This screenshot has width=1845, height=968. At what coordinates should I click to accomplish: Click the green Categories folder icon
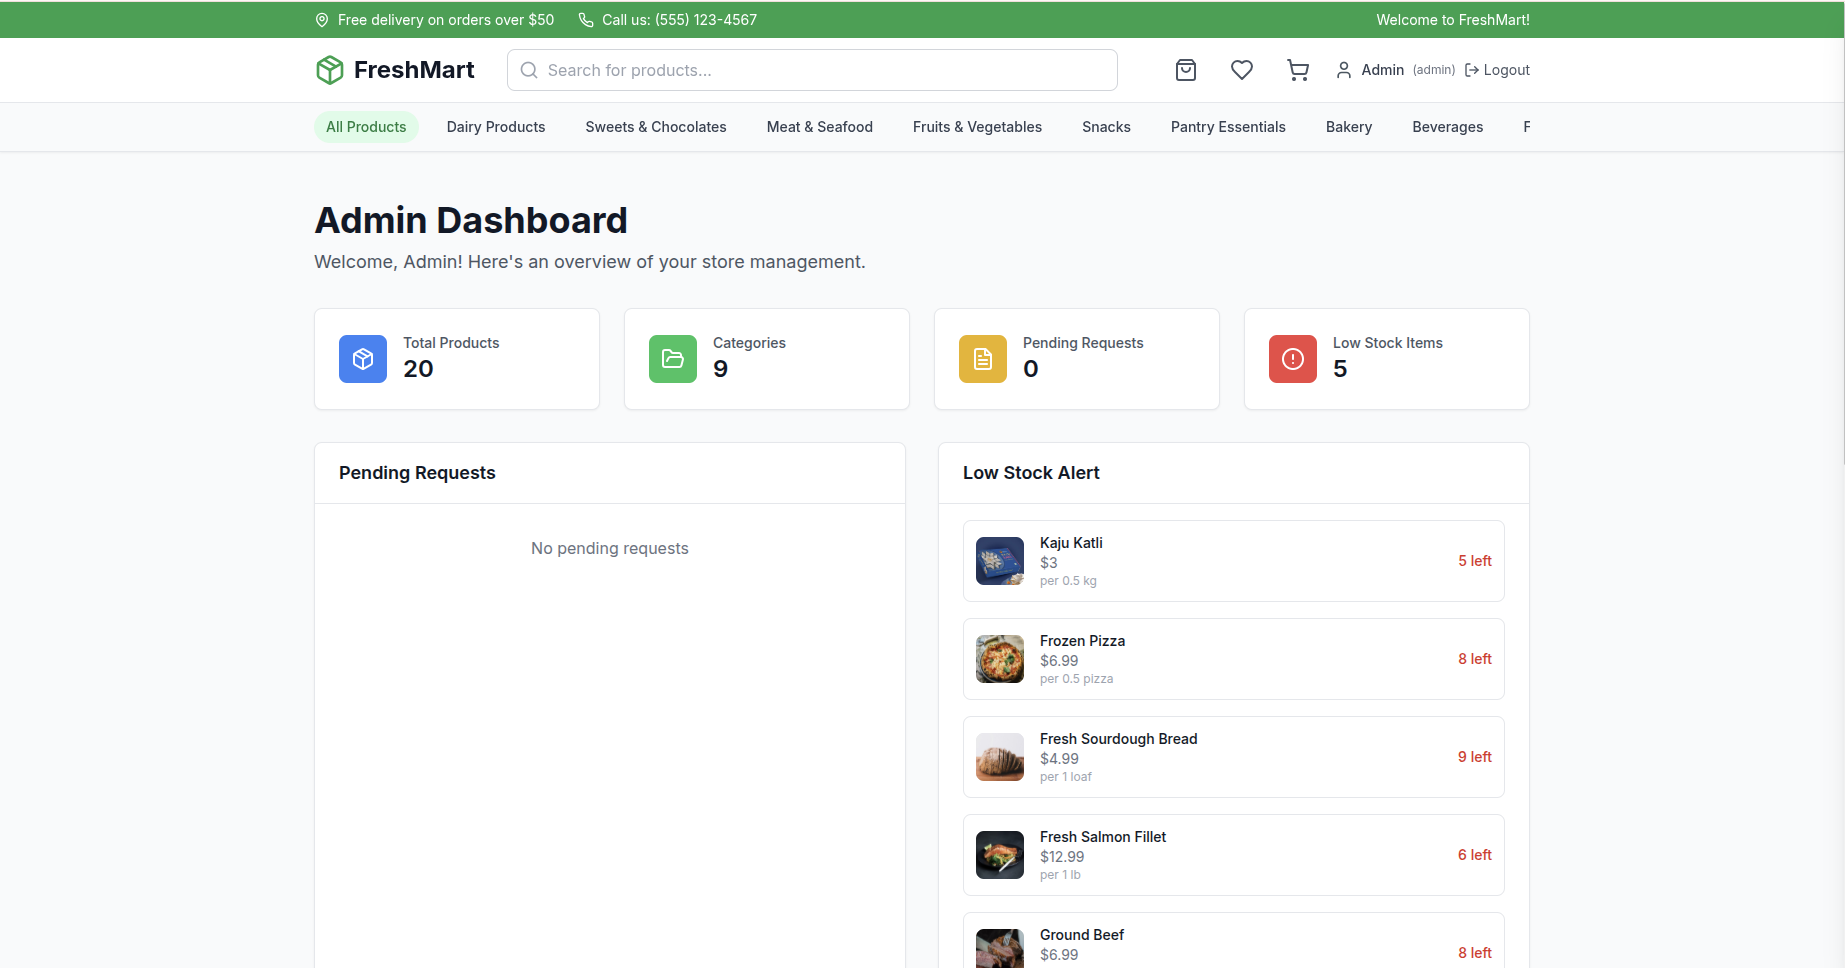pos(673,359)
